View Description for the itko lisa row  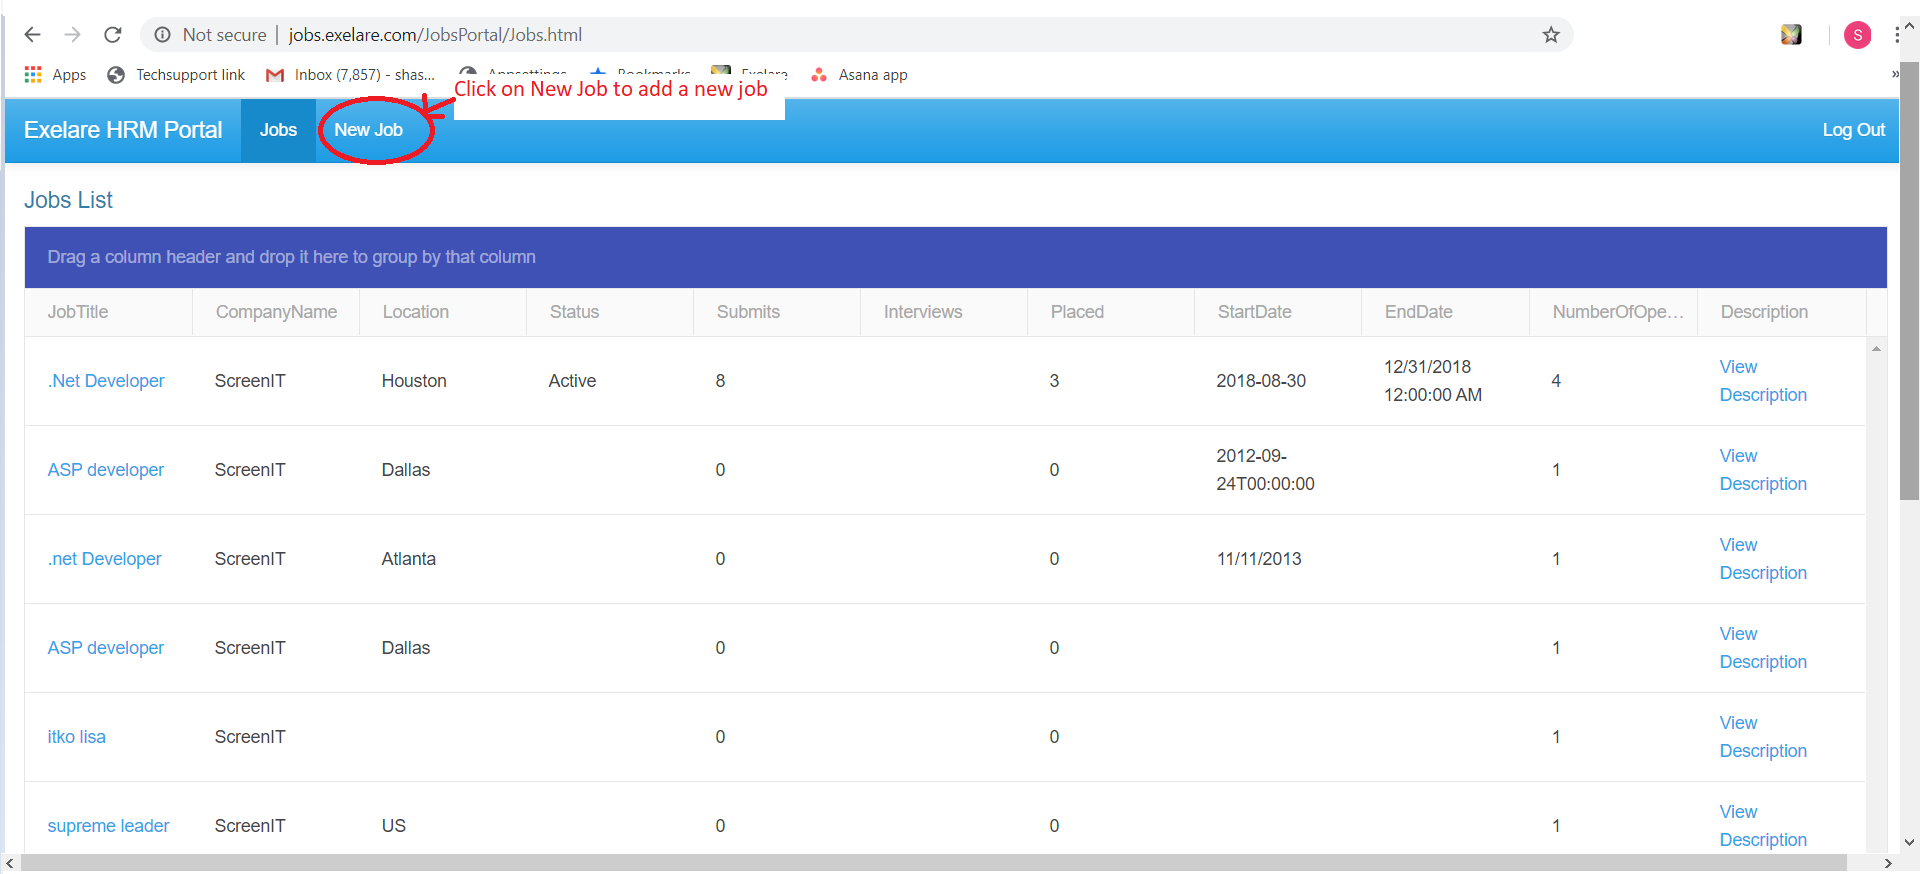[x=1763, y=737]
